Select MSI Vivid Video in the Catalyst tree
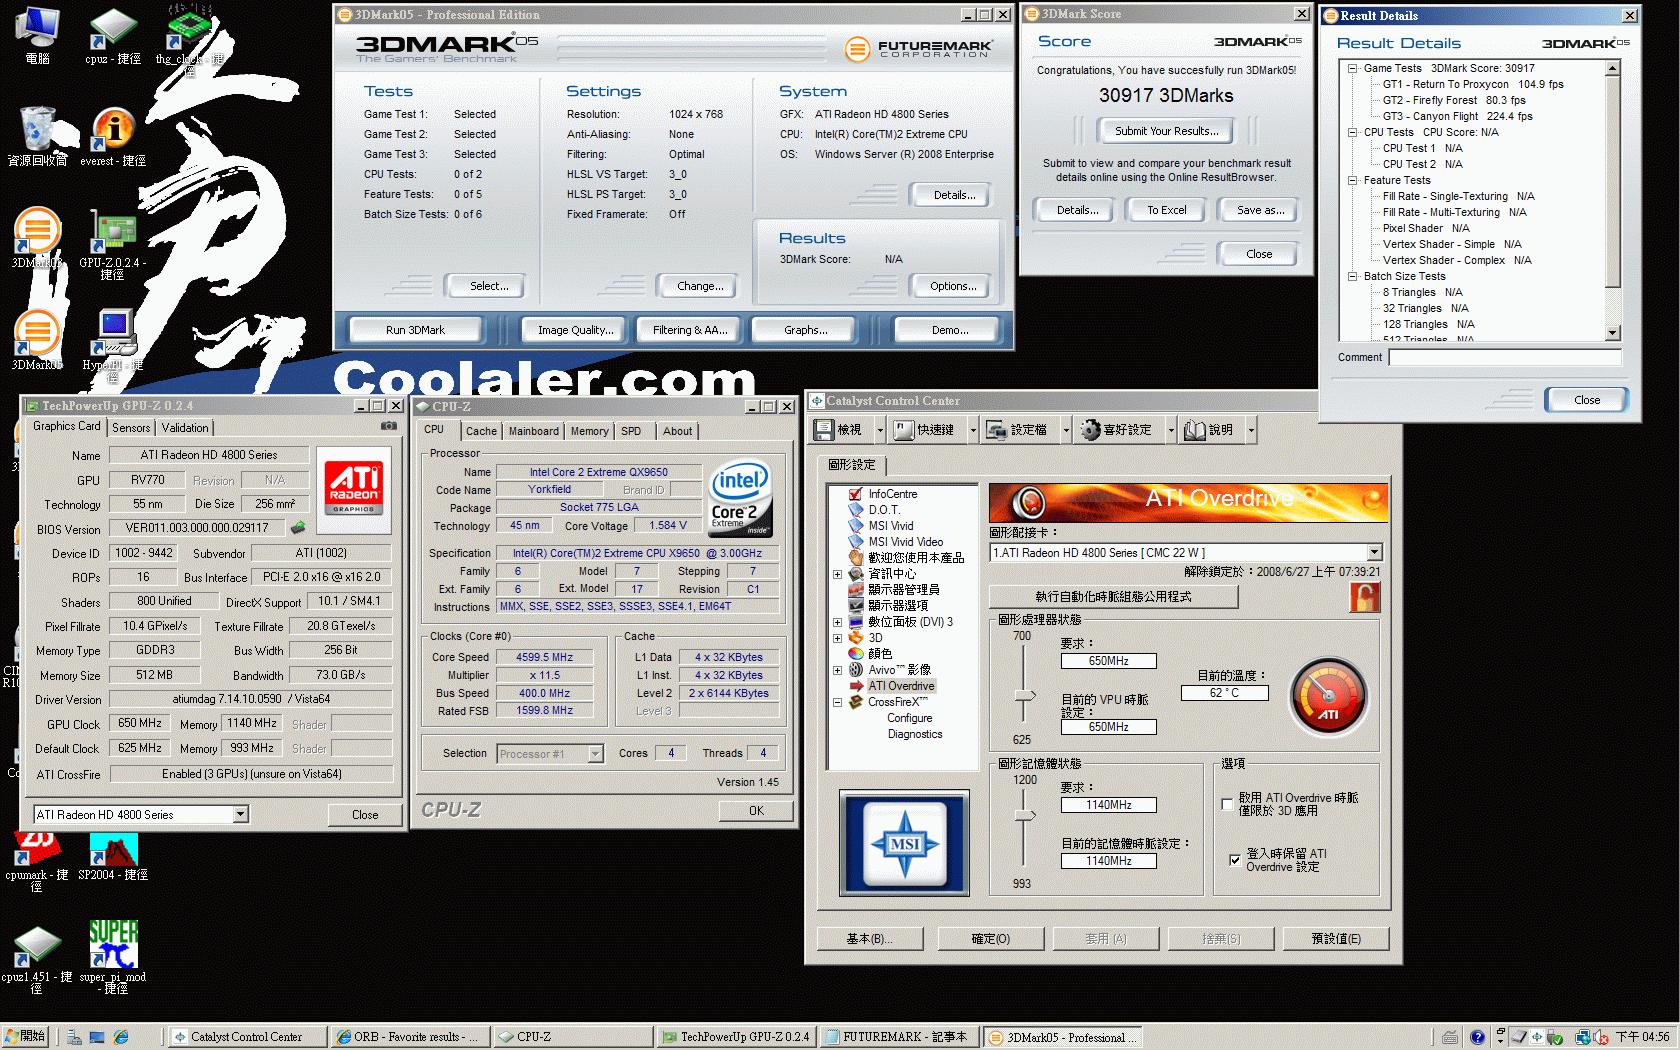Screen dimensions: 1680x1050 [x=905, y=542]
